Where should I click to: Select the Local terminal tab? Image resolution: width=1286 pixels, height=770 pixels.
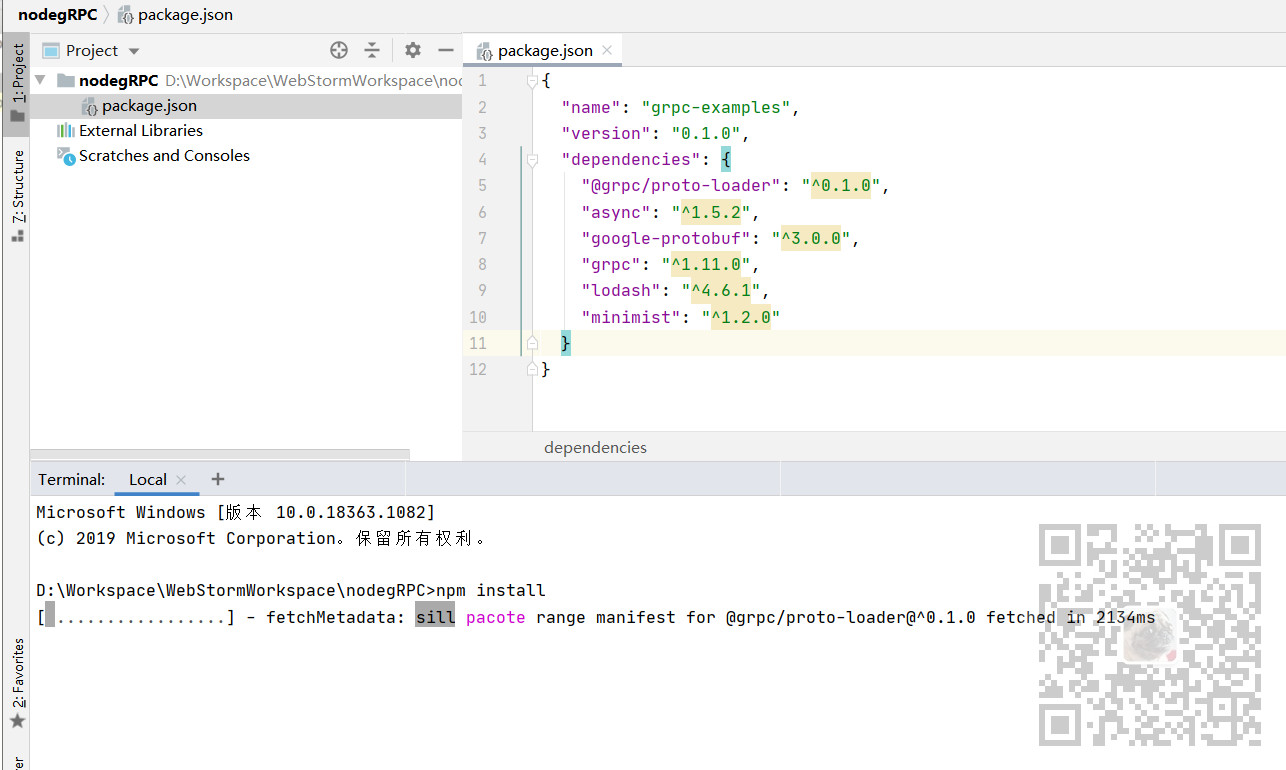[x=147, y=479]
